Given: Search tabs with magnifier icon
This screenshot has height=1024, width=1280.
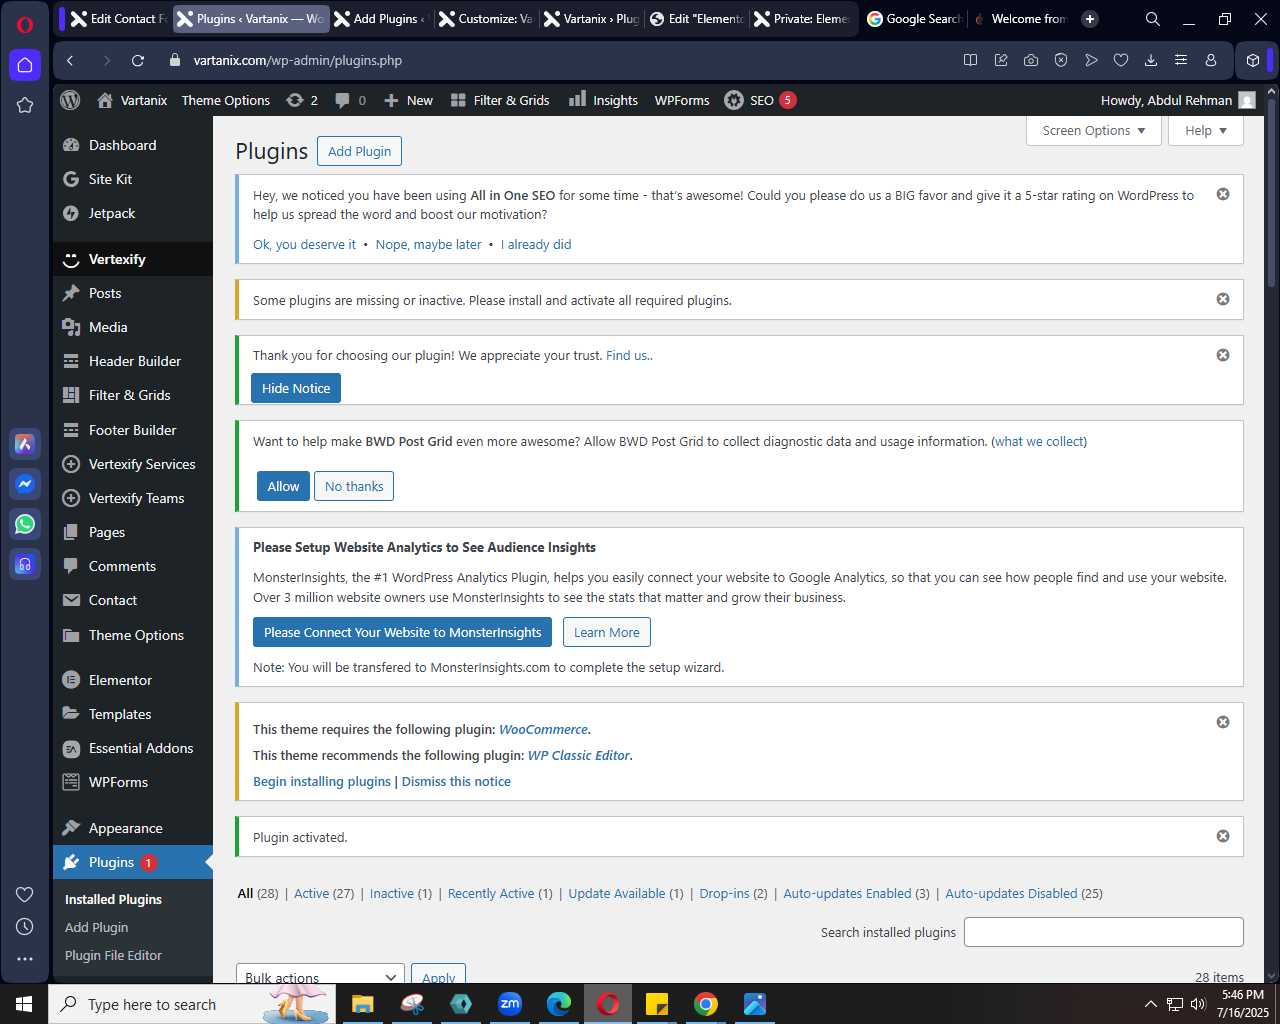Looking at the screenshot, I should (1153, 19).
